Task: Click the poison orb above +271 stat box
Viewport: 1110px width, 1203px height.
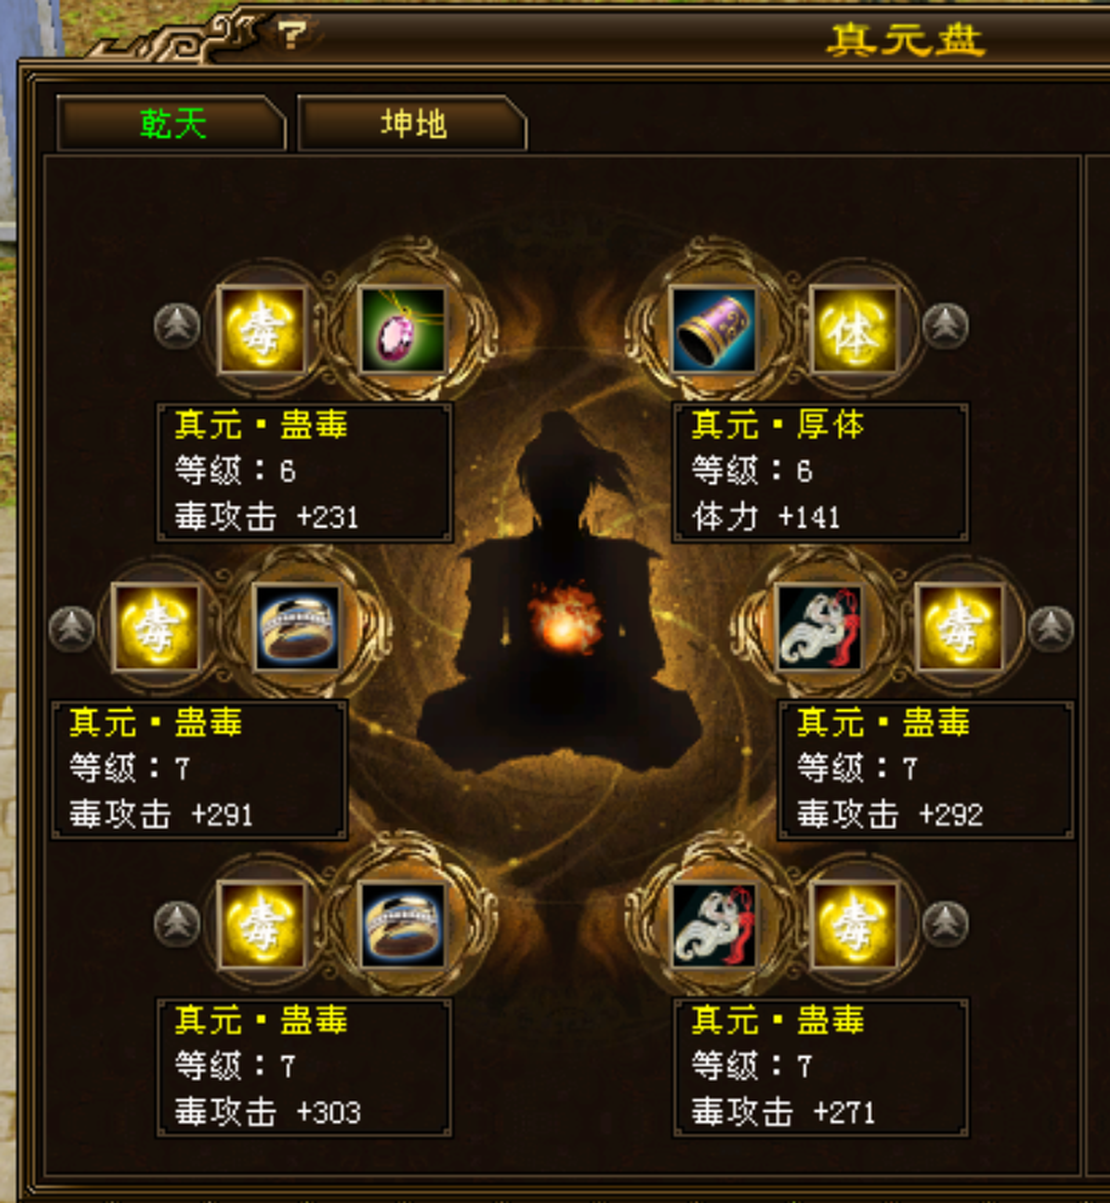Action: point(854,925)
